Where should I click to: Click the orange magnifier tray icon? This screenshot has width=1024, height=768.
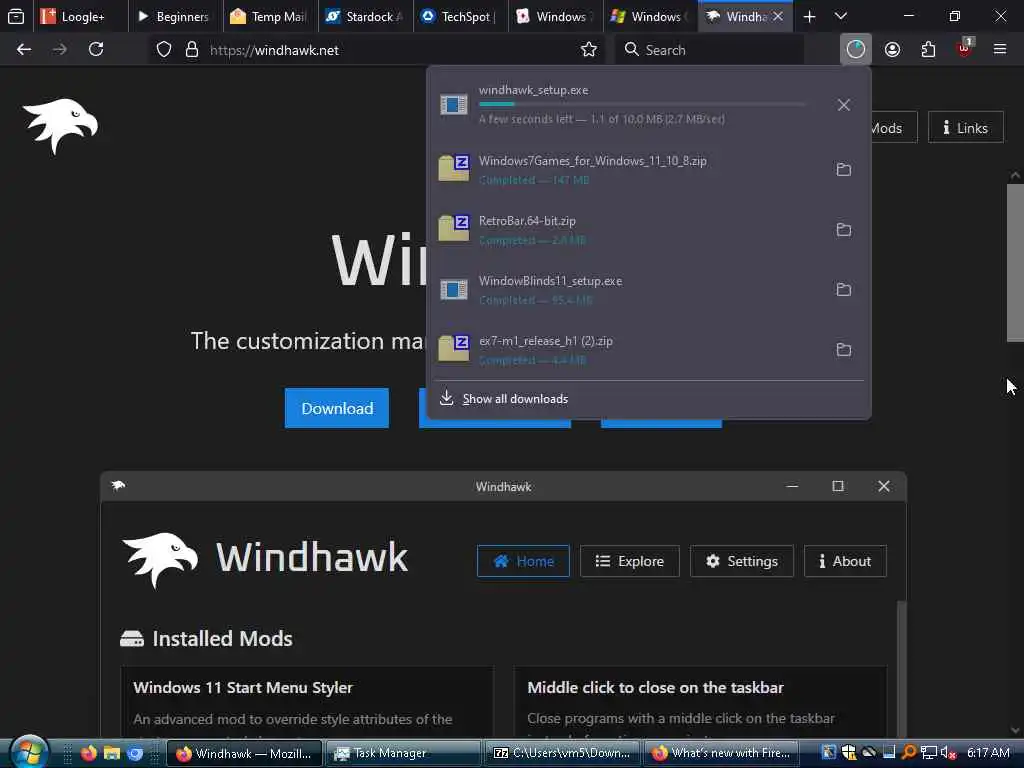click(908, 753)
